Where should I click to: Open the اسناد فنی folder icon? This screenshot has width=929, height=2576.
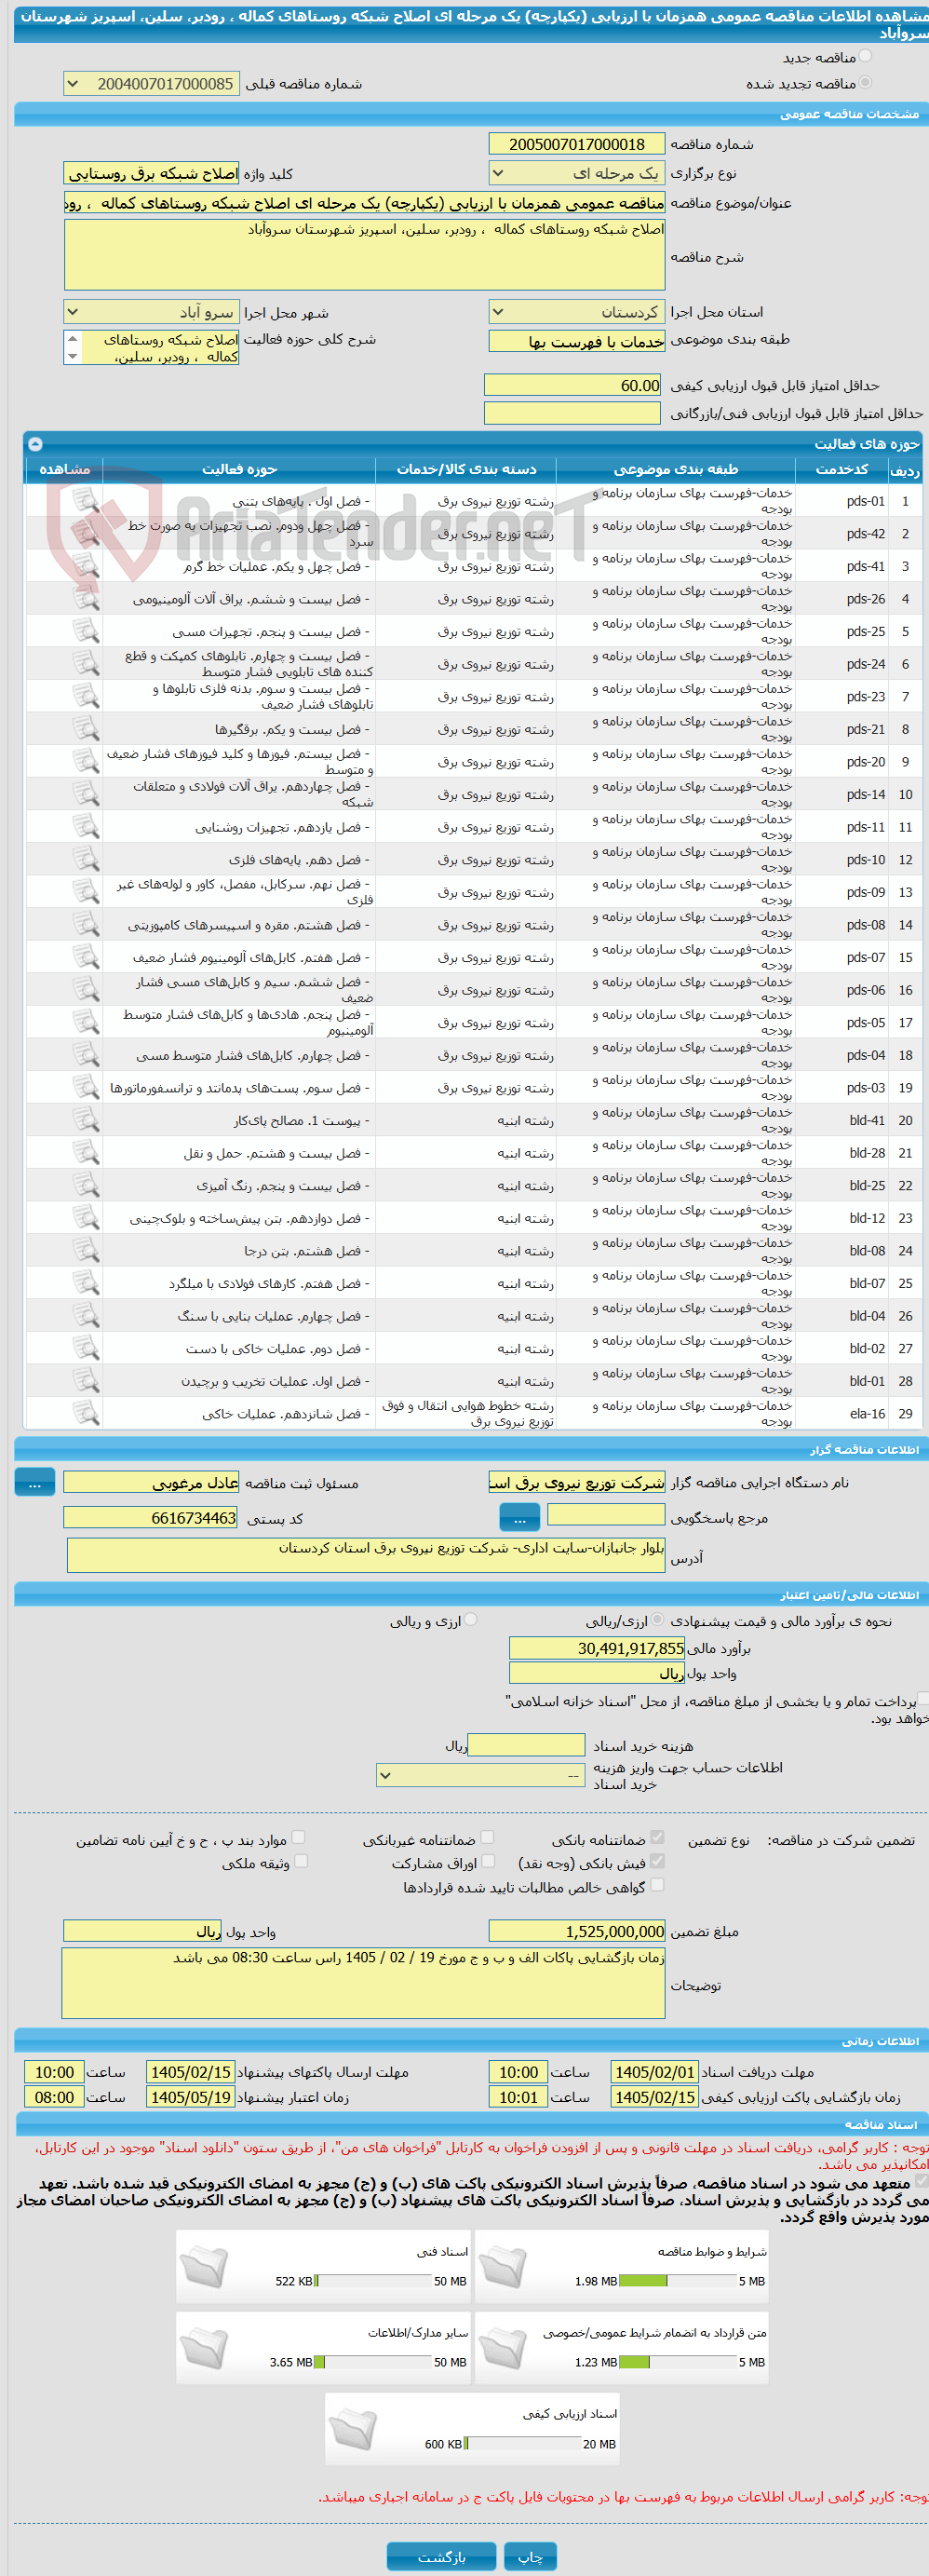click(x=205, y=2267)
